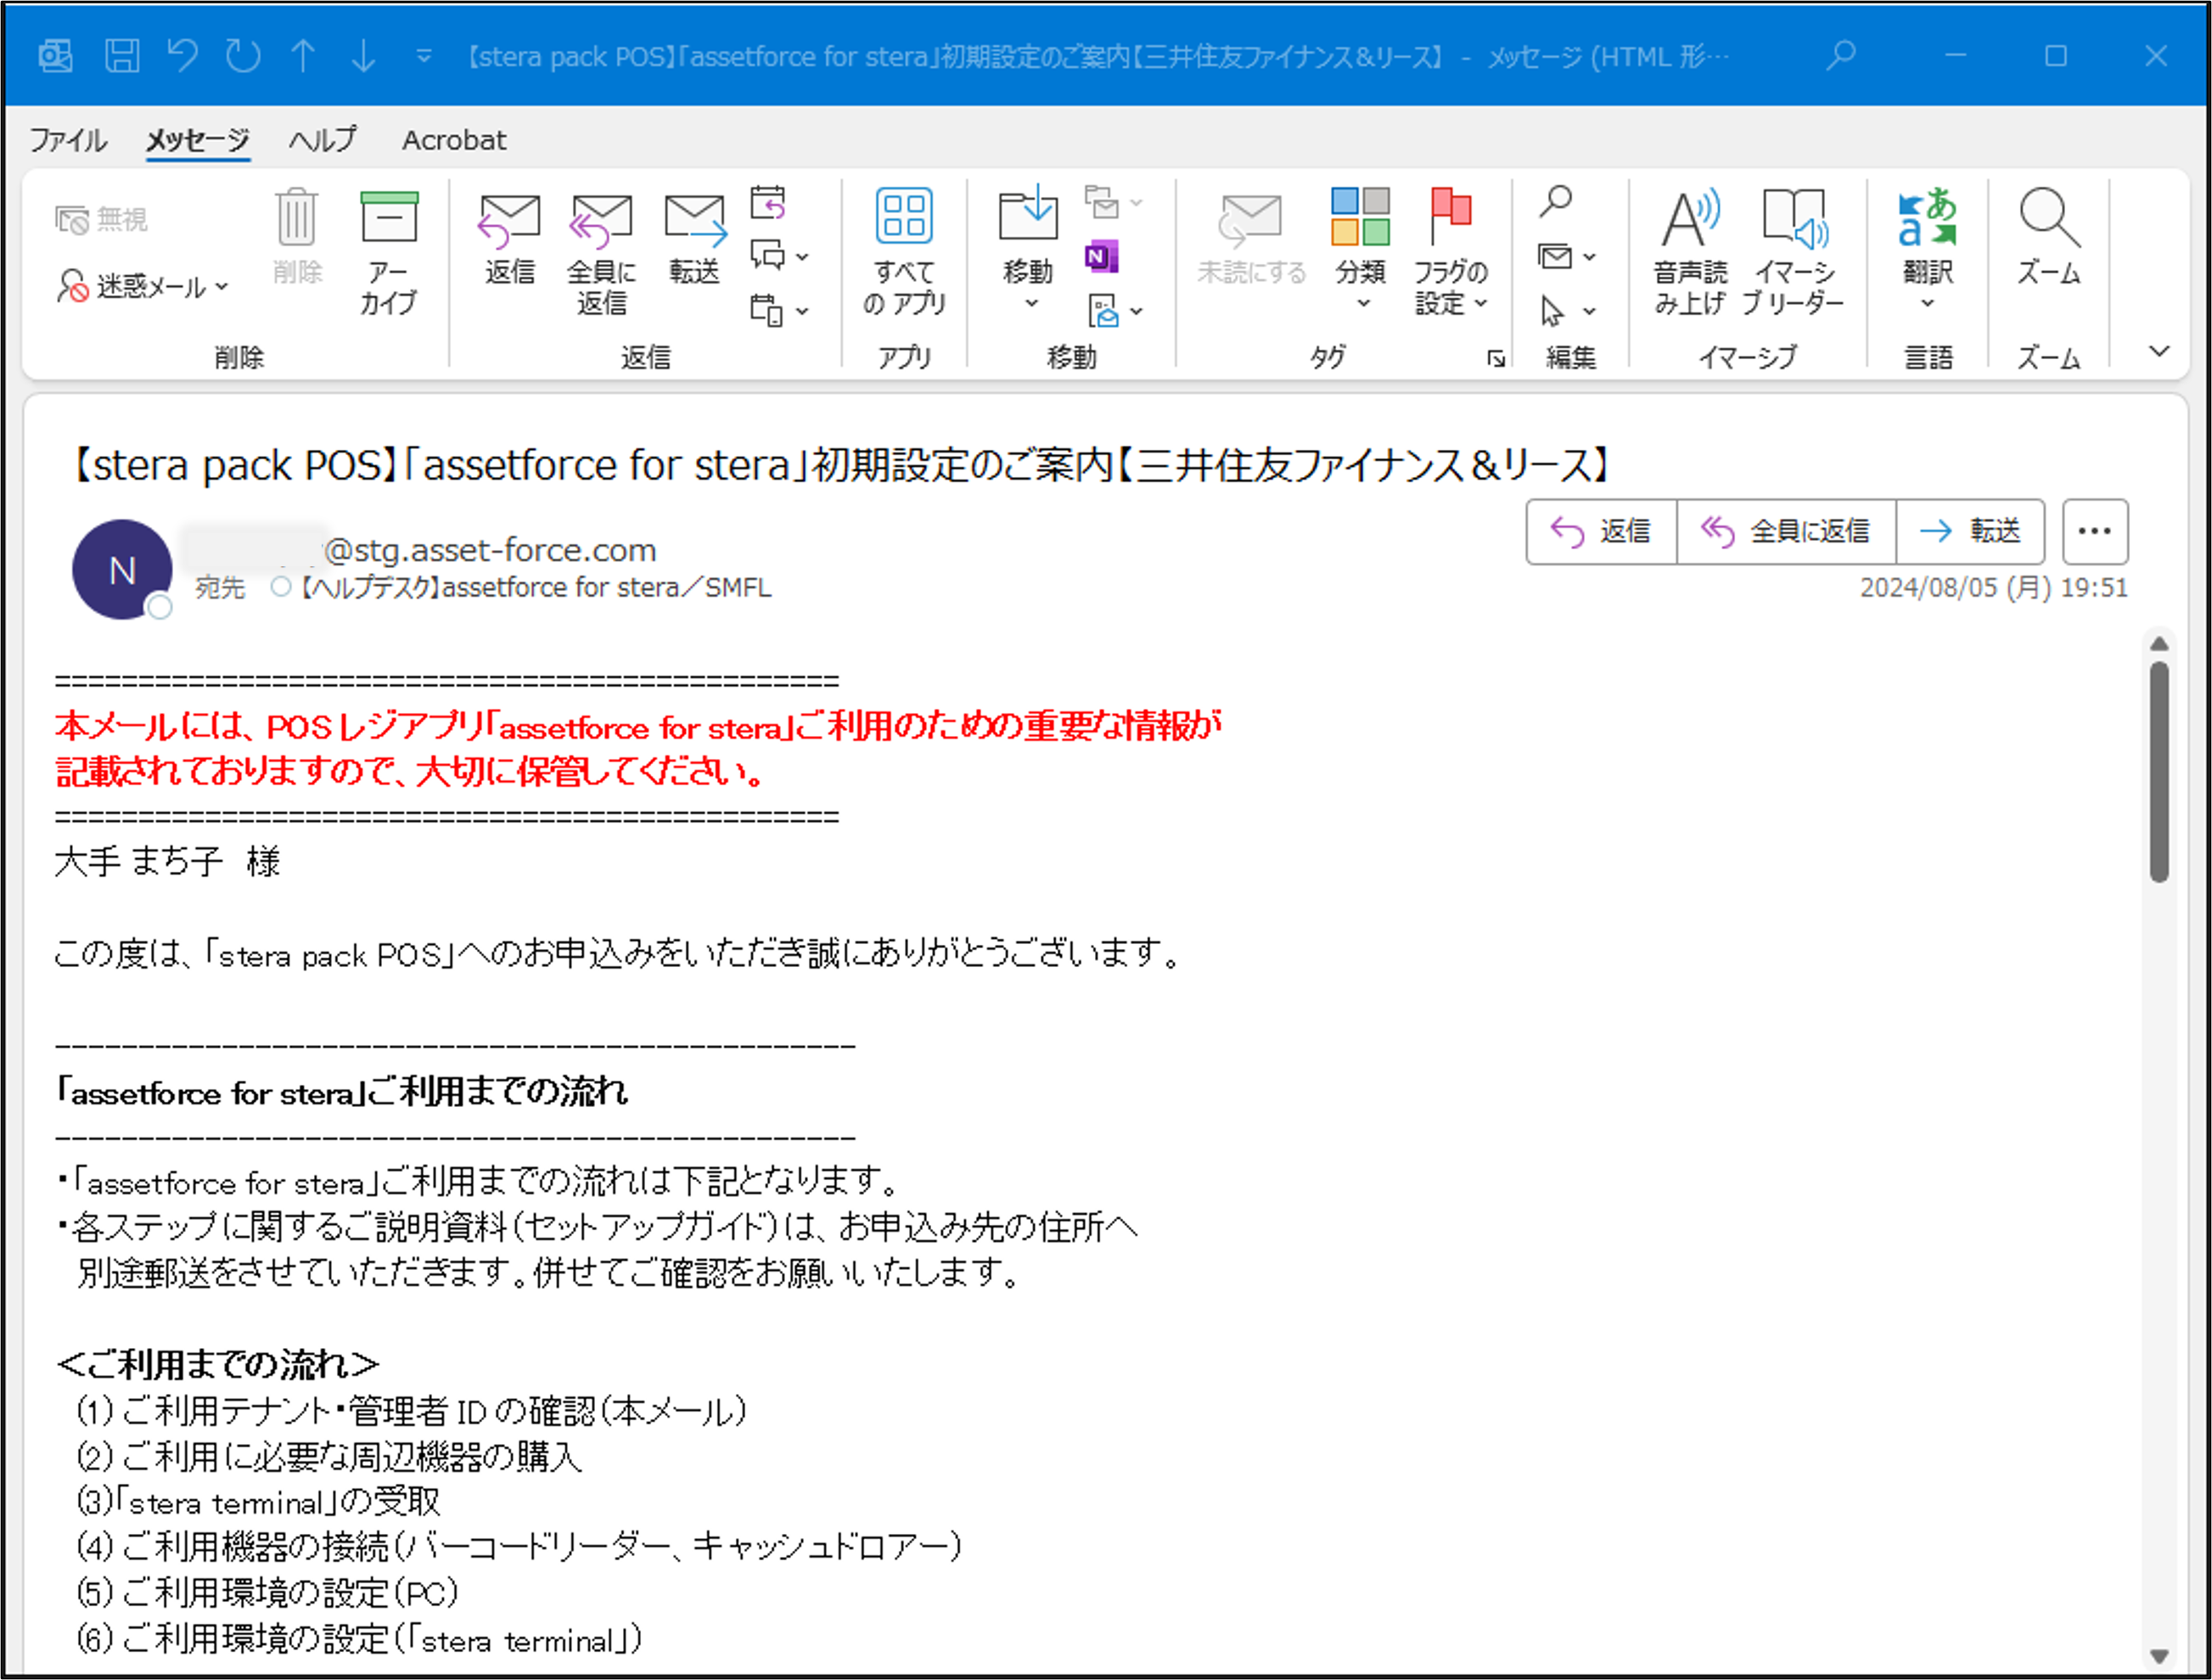Open the ファイル (File) menu
Screen dimensions: 2212x1680
(67, 139)
